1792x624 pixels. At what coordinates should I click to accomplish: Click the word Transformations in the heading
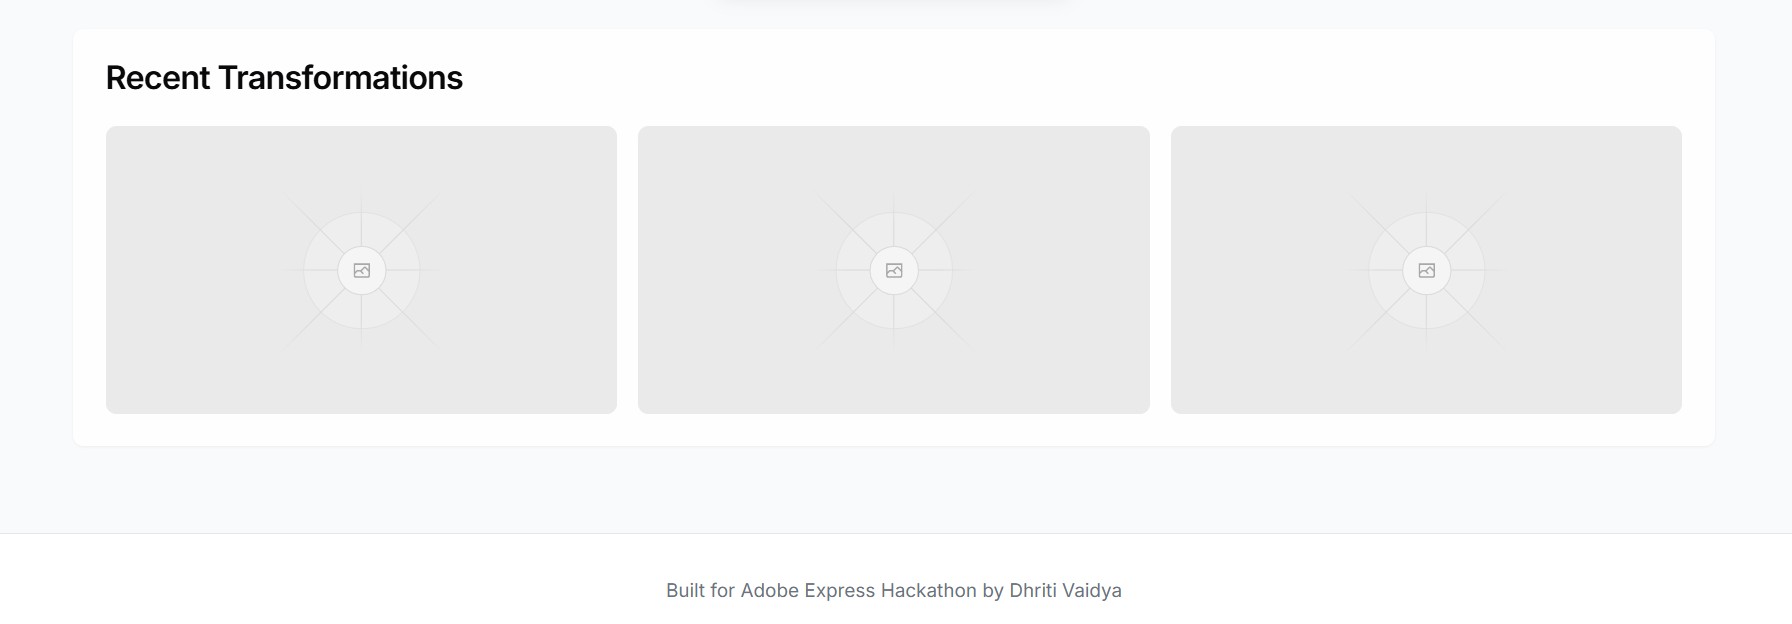click(x=341, y=78)
